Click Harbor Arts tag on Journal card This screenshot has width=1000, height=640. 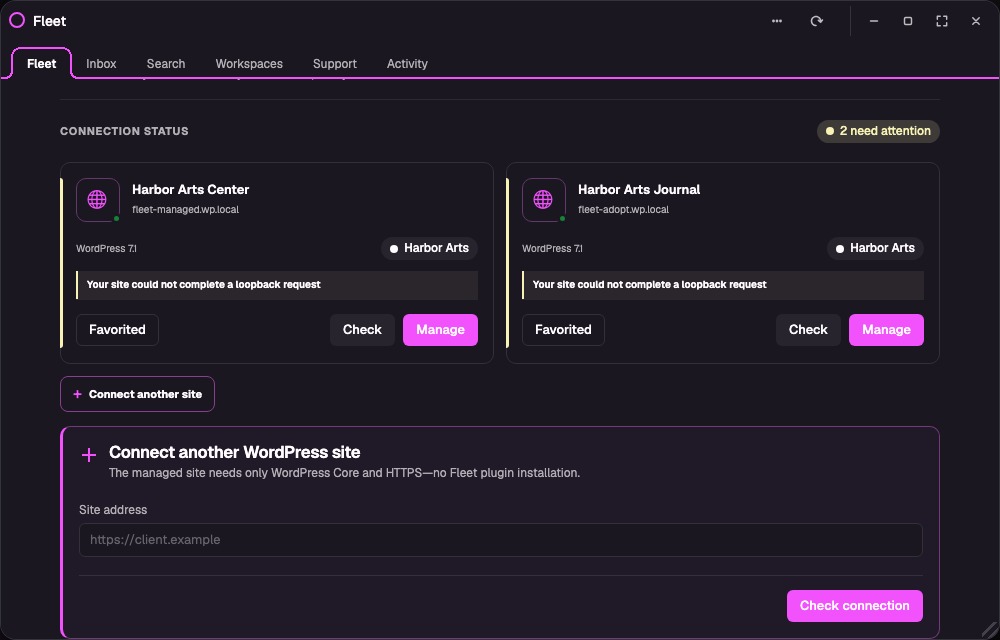point(875,249)
